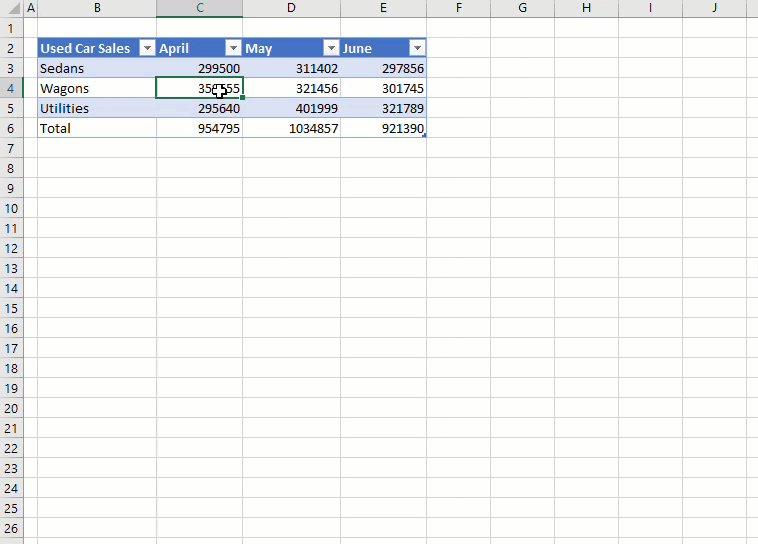
Task: Click the May Wagons value 321456
Action: (x=291, y=89)
